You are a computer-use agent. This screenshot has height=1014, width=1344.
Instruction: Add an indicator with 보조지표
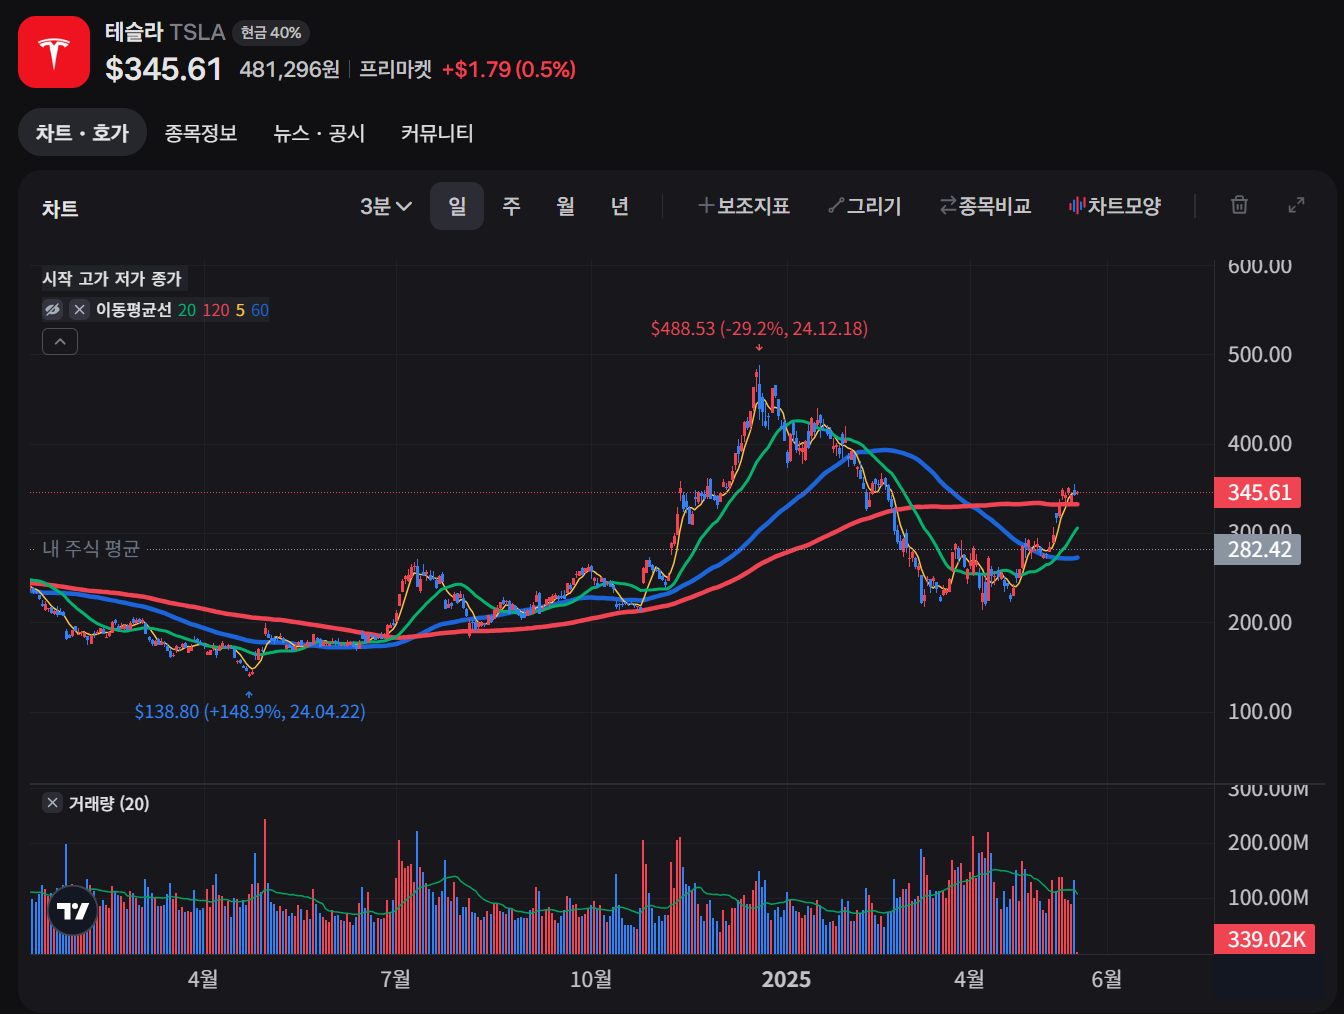point(744,206)
